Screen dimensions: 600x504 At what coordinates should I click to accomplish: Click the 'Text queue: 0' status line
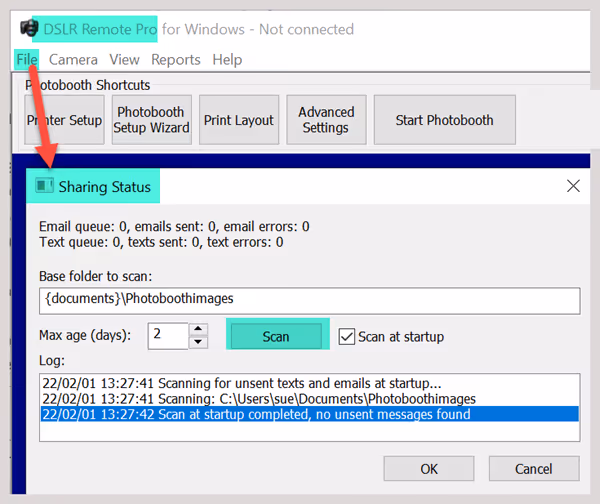(x=161, y=242)
